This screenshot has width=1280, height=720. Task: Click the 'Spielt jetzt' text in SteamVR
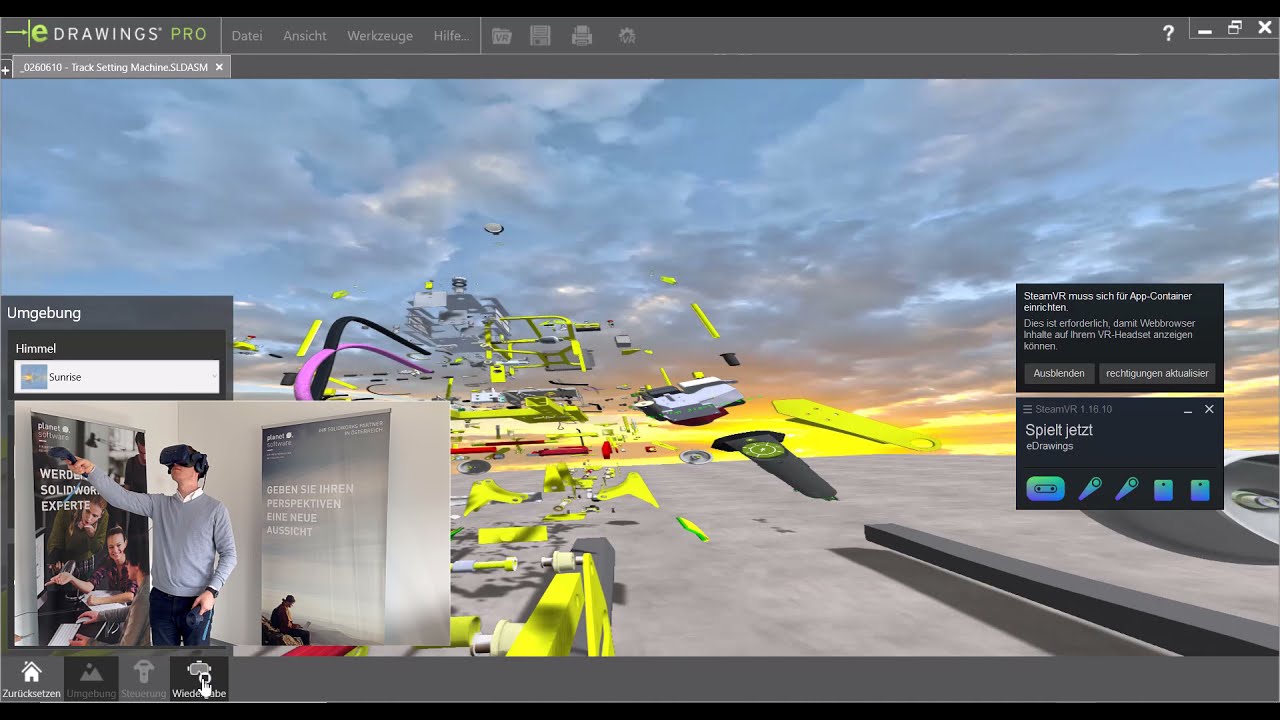tap(1059, 430)
